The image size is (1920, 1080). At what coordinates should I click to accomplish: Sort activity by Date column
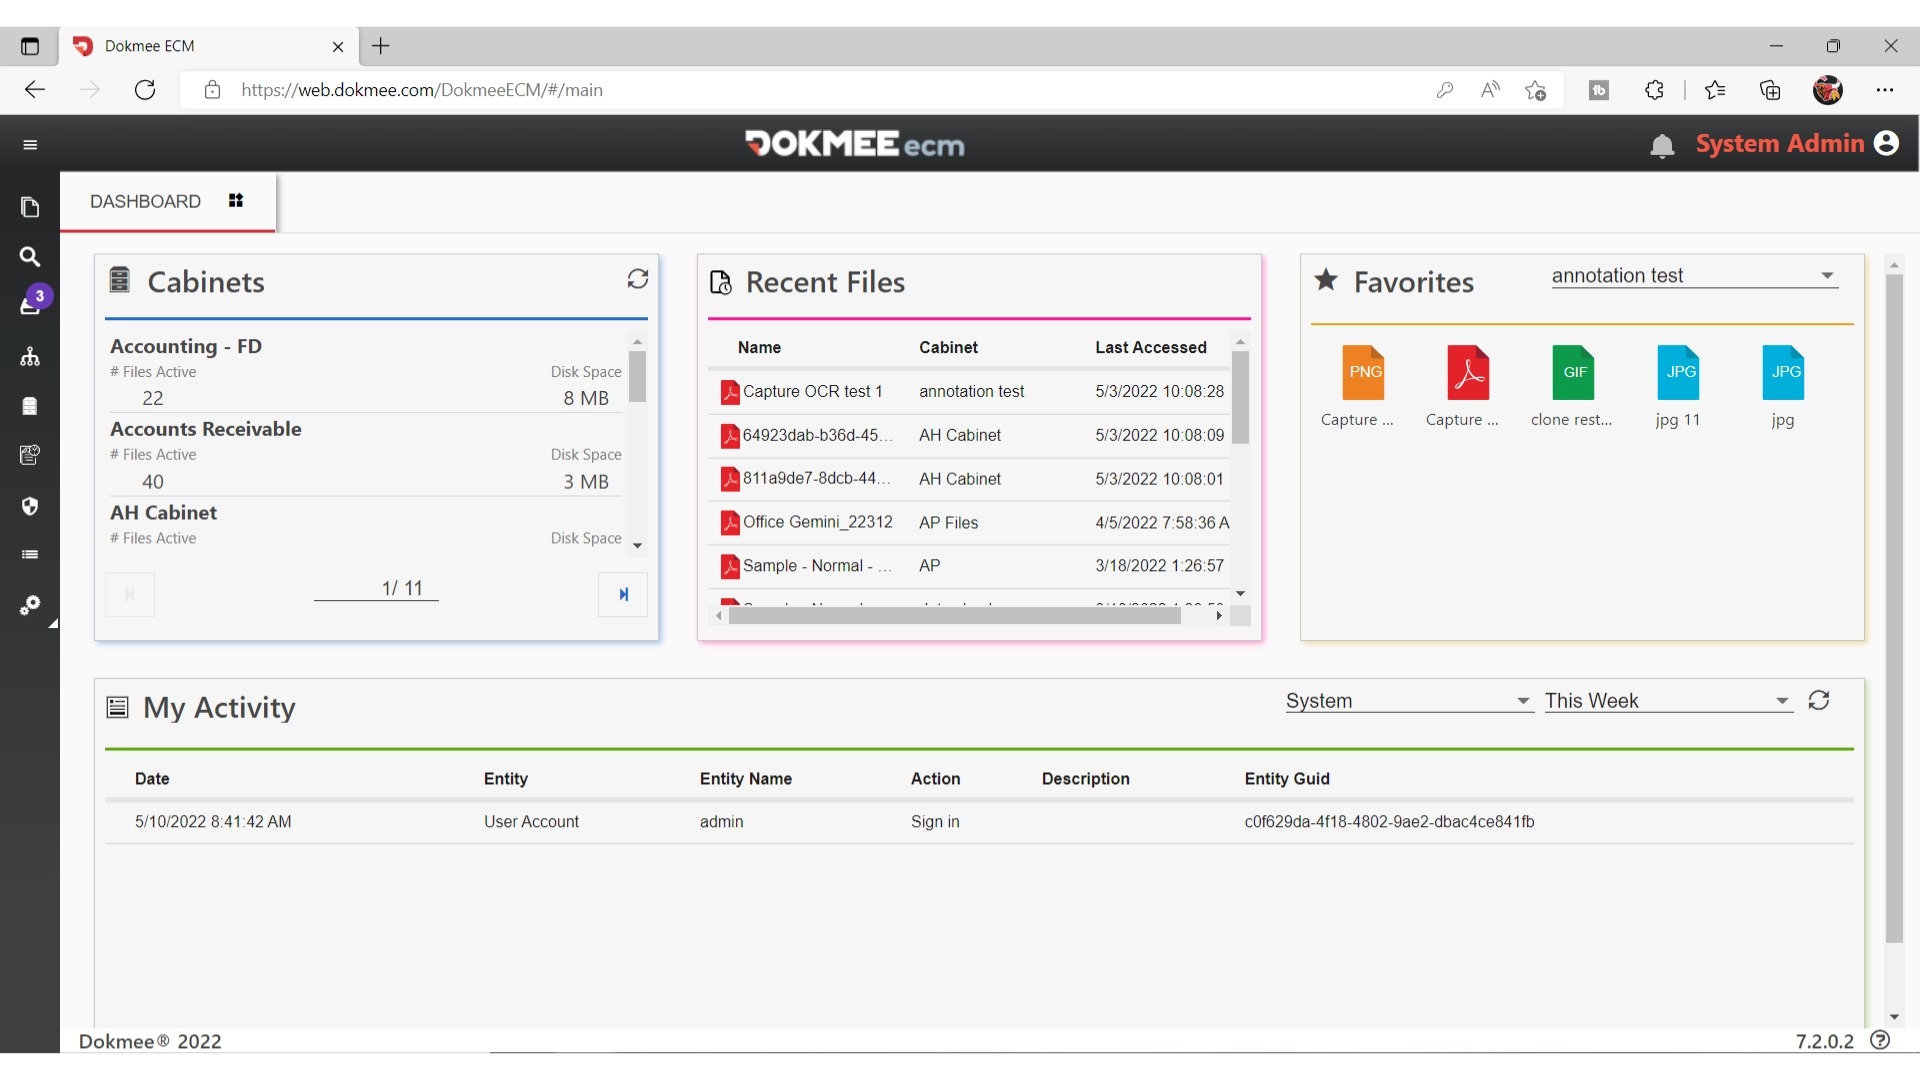point(152,779)
